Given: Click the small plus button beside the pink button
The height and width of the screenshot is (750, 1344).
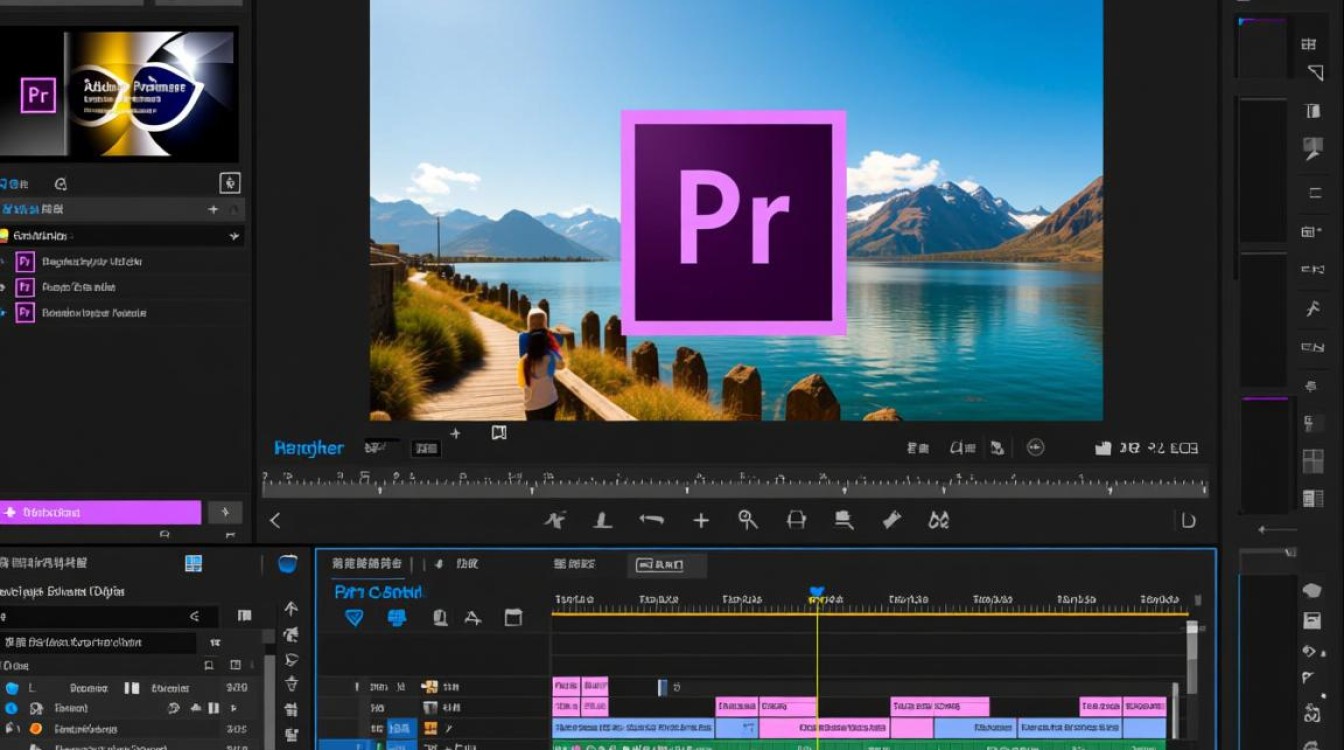Looking at the screenshot, I should (225, 512).
